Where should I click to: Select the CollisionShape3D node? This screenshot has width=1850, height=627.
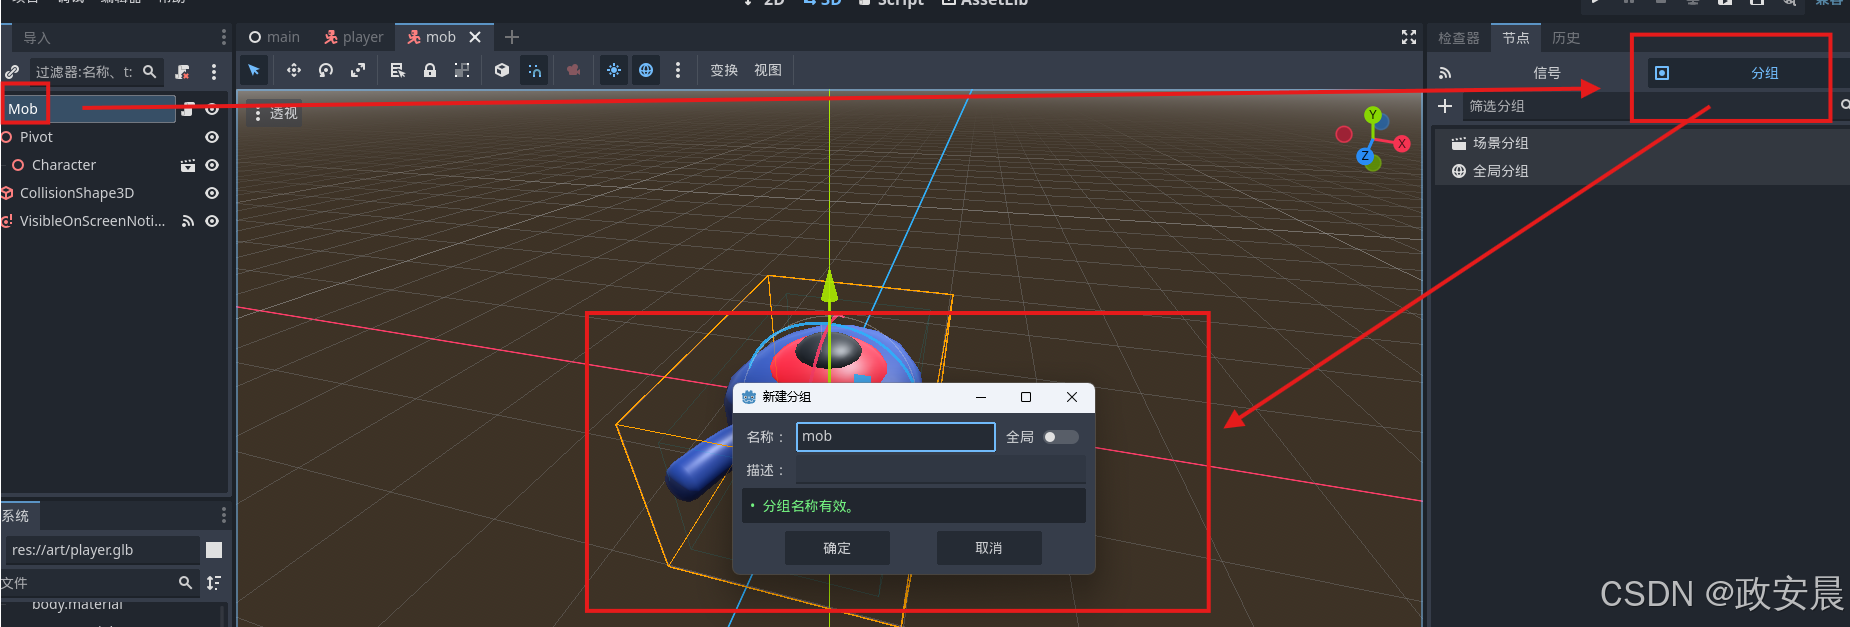click(x=77, y=193)
